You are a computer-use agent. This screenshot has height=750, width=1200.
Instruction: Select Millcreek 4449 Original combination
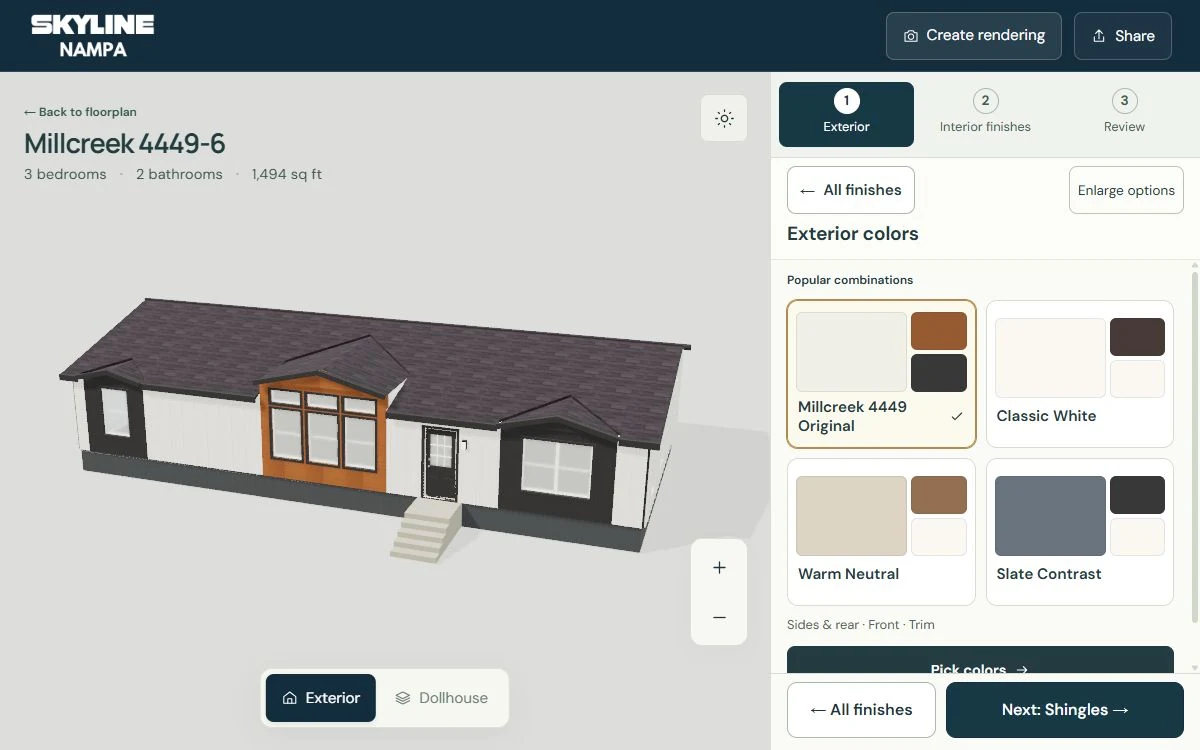coord(881,374)
